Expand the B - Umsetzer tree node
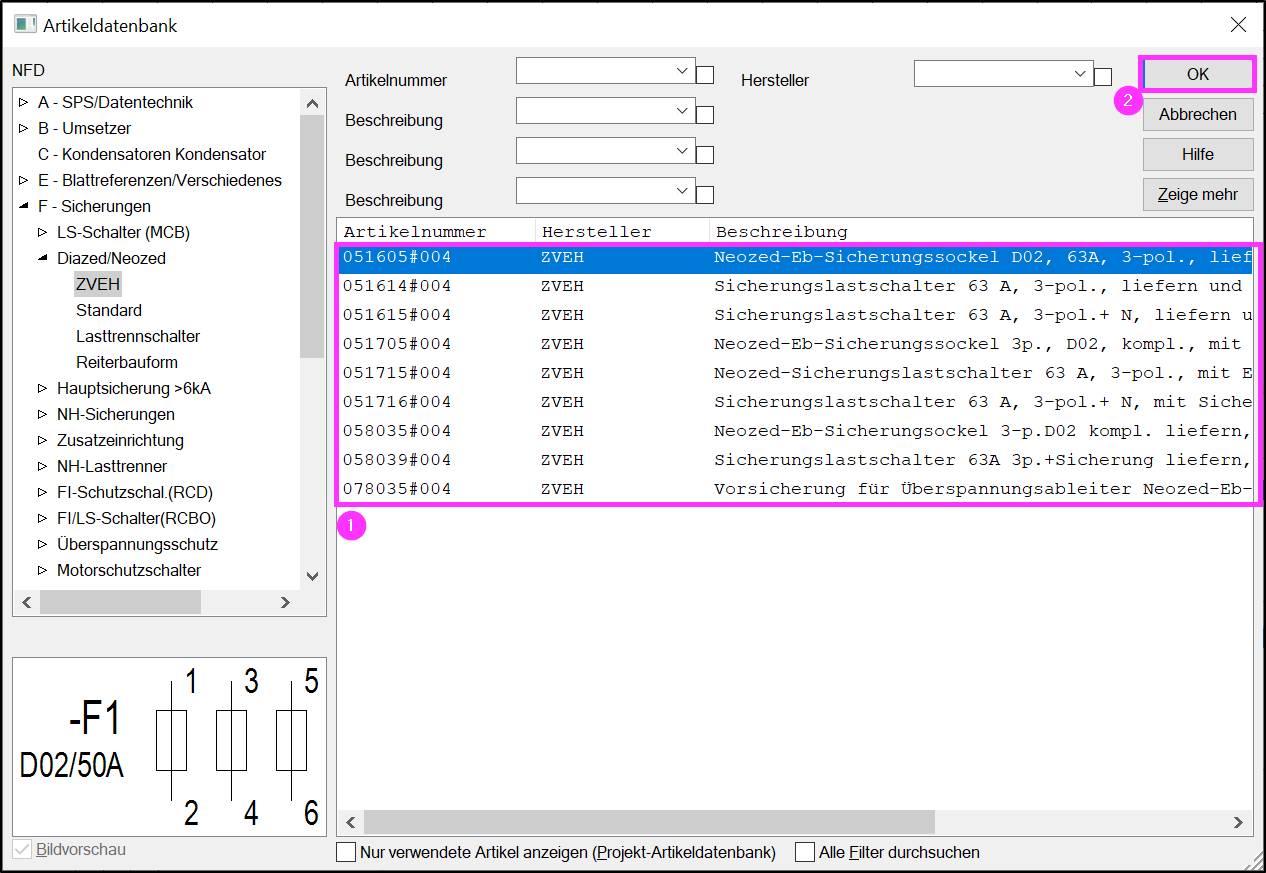The width and height of the screenshot is (1266, 873). tap(24, 128)
